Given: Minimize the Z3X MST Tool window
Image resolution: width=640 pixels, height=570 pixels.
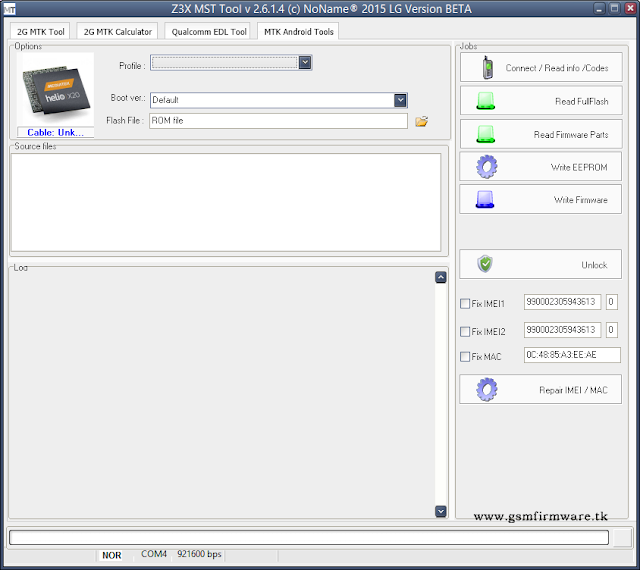Looking at the screenshot, I should [599, 9].
